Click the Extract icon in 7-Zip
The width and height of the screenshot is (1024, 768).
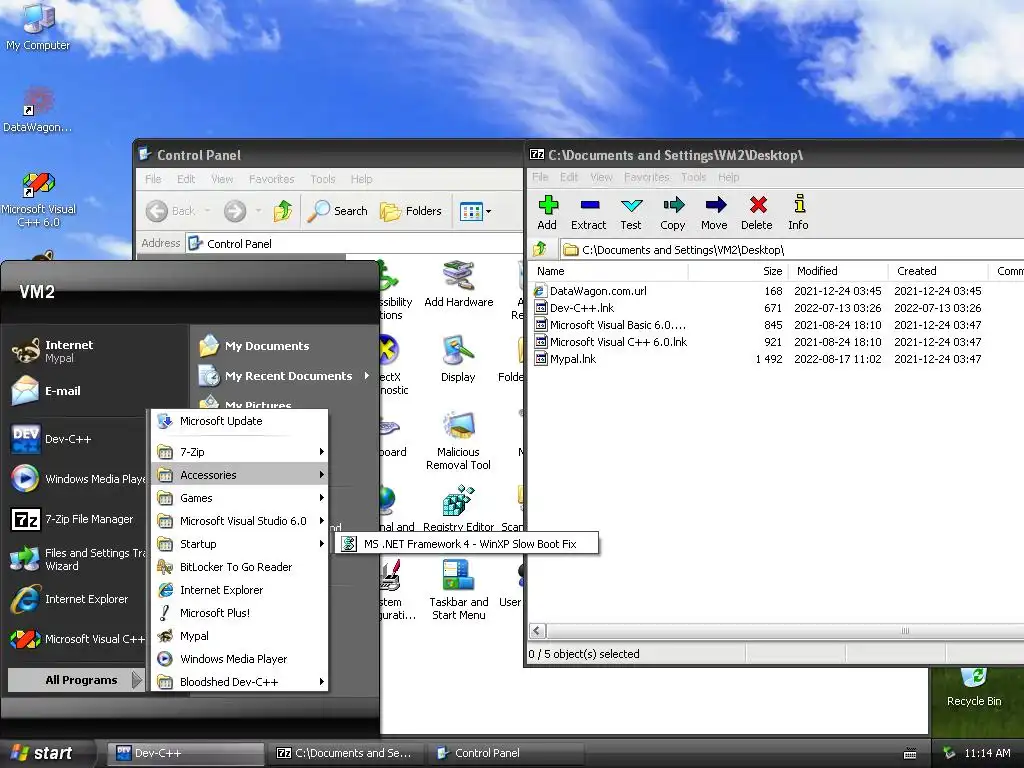pyautogui.click(x=588, y=213)
